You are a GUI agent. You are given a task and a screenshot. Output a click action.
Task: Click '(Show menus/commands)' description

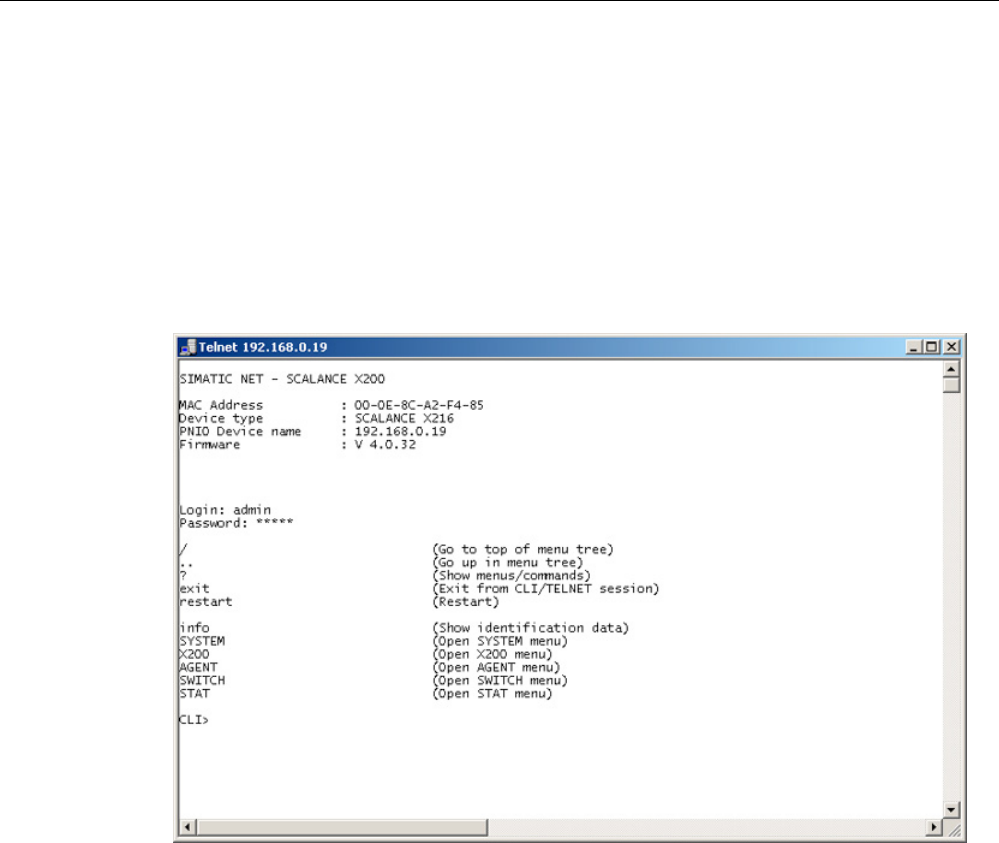click(x=512, y=575)
